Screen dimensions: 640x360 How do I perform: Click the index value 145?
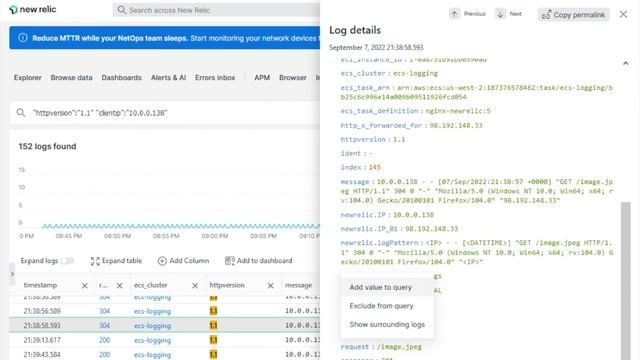point(374,167)
